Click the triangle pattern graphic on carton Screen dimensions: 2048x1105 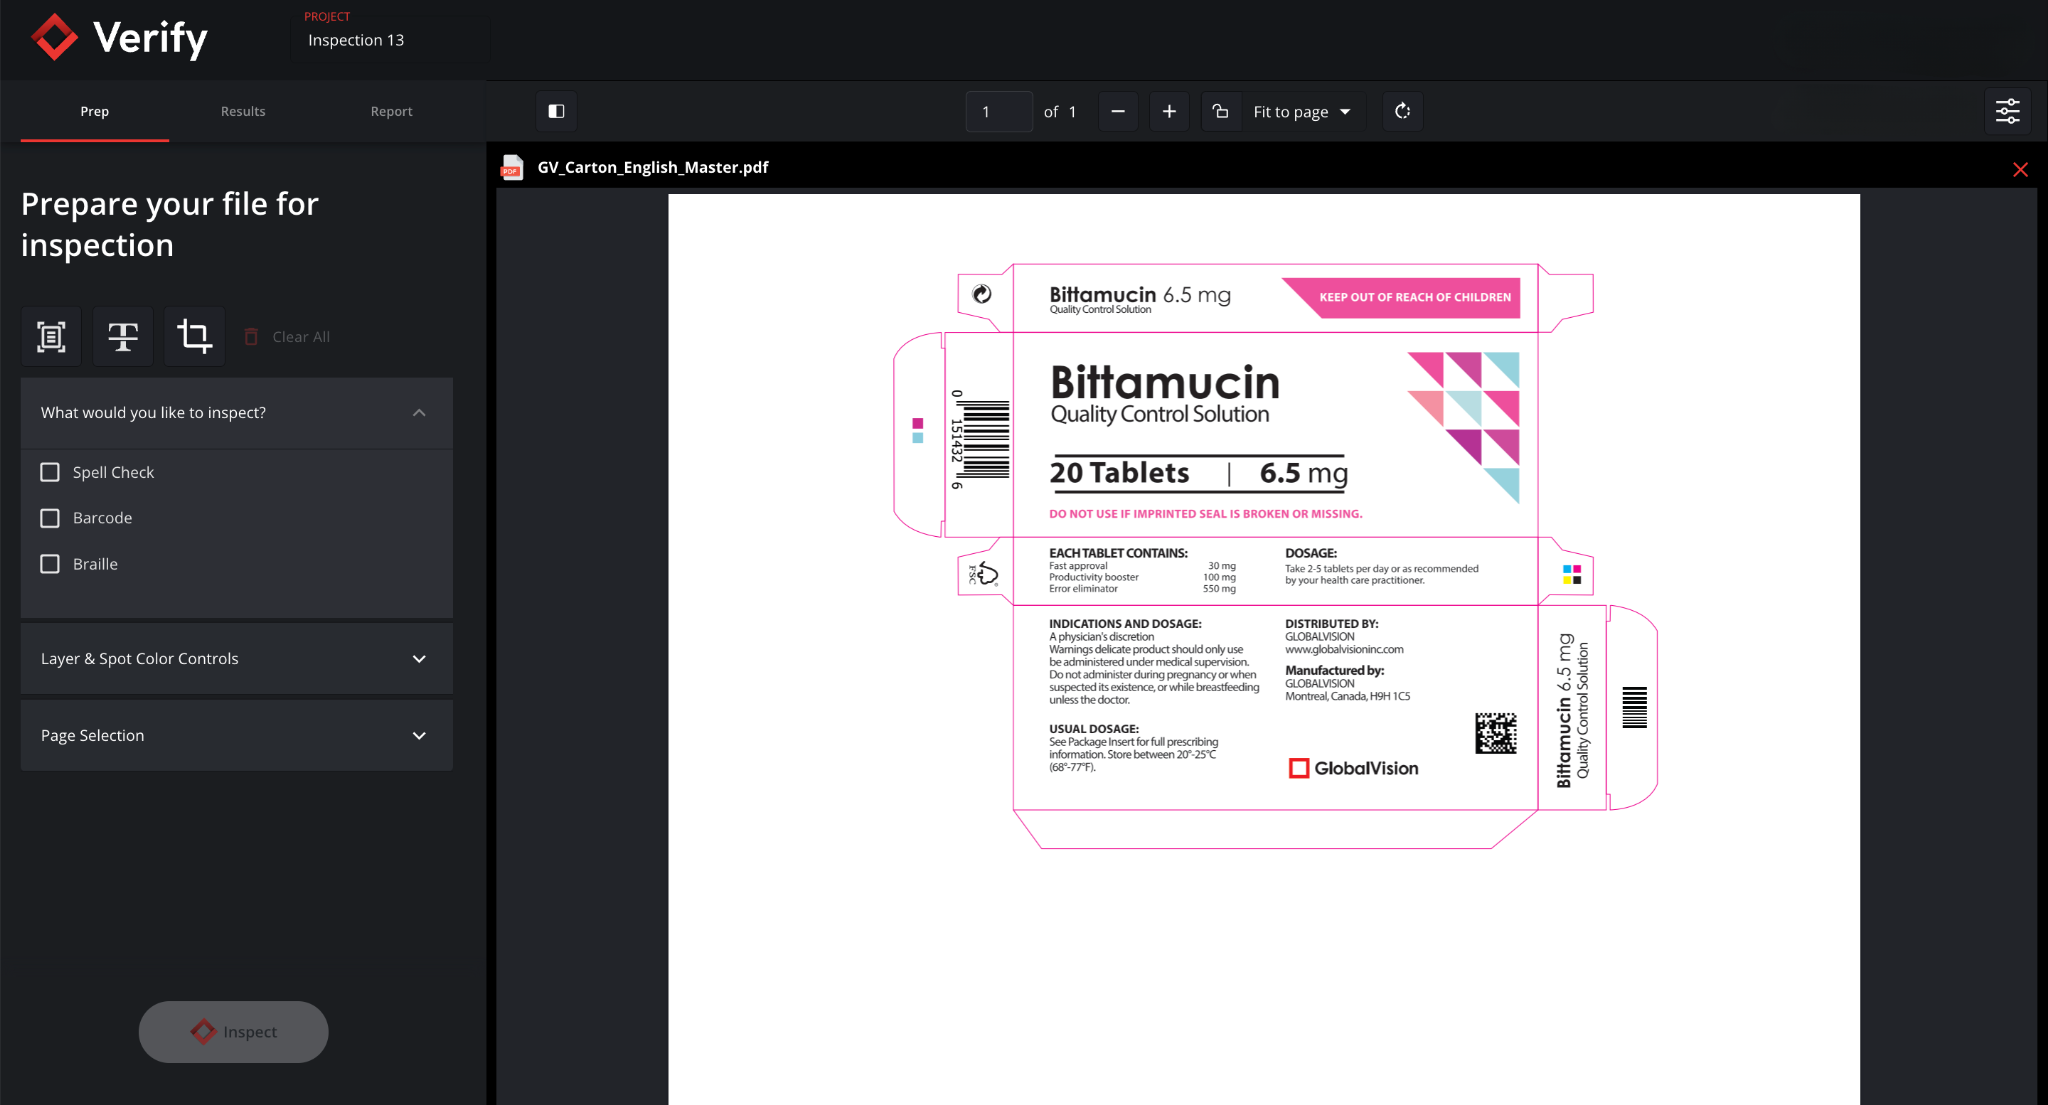[x=1464, y=426]
